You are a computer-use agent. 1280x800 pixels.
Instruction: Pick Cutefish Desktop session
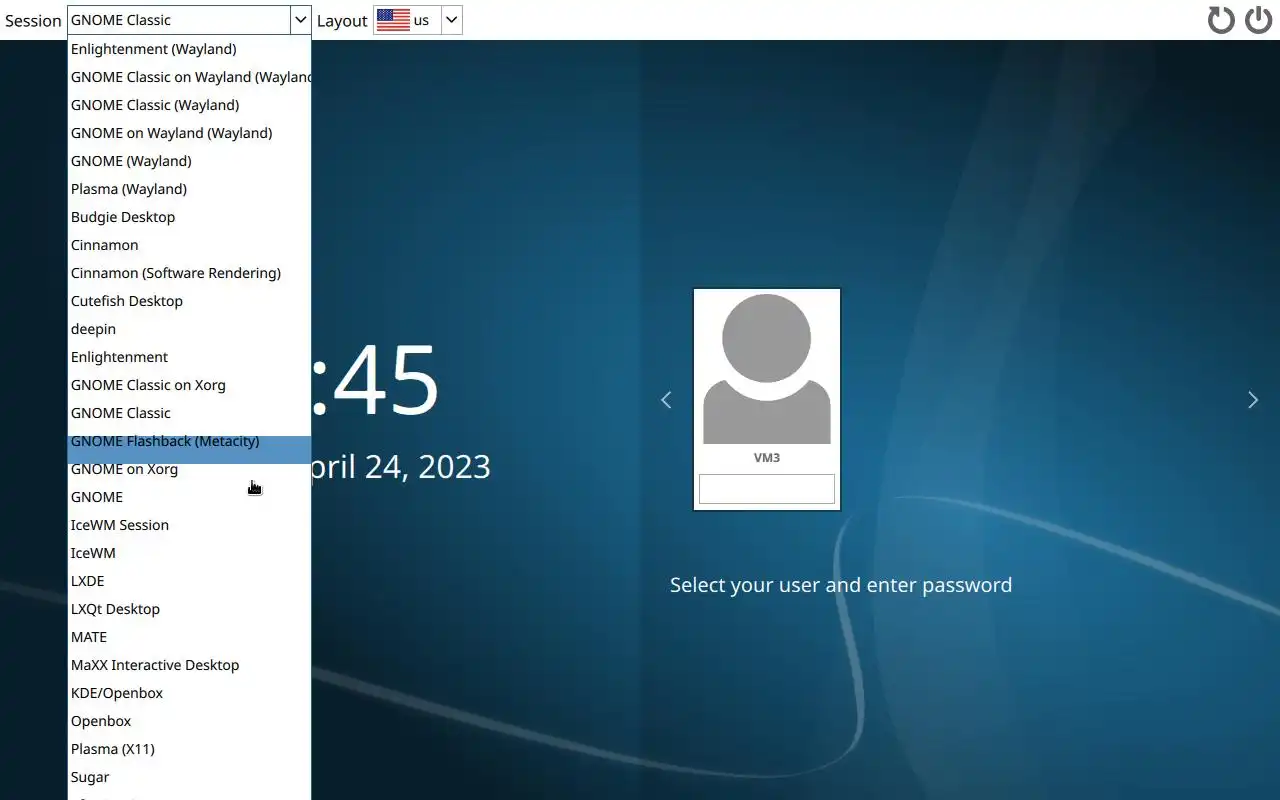click(189, 301)
